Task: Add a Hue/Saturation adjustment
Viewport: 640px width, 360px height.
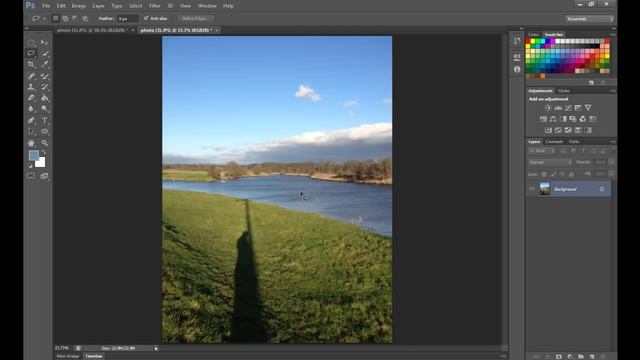Action: point(543,119)
